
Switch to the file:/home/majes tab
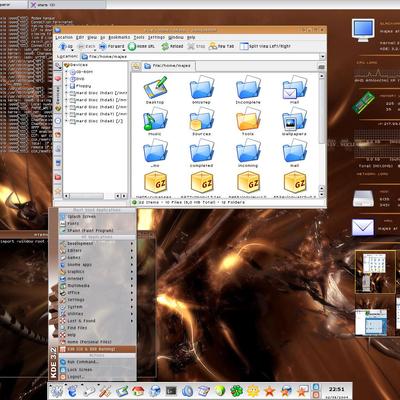click(168, 66)
